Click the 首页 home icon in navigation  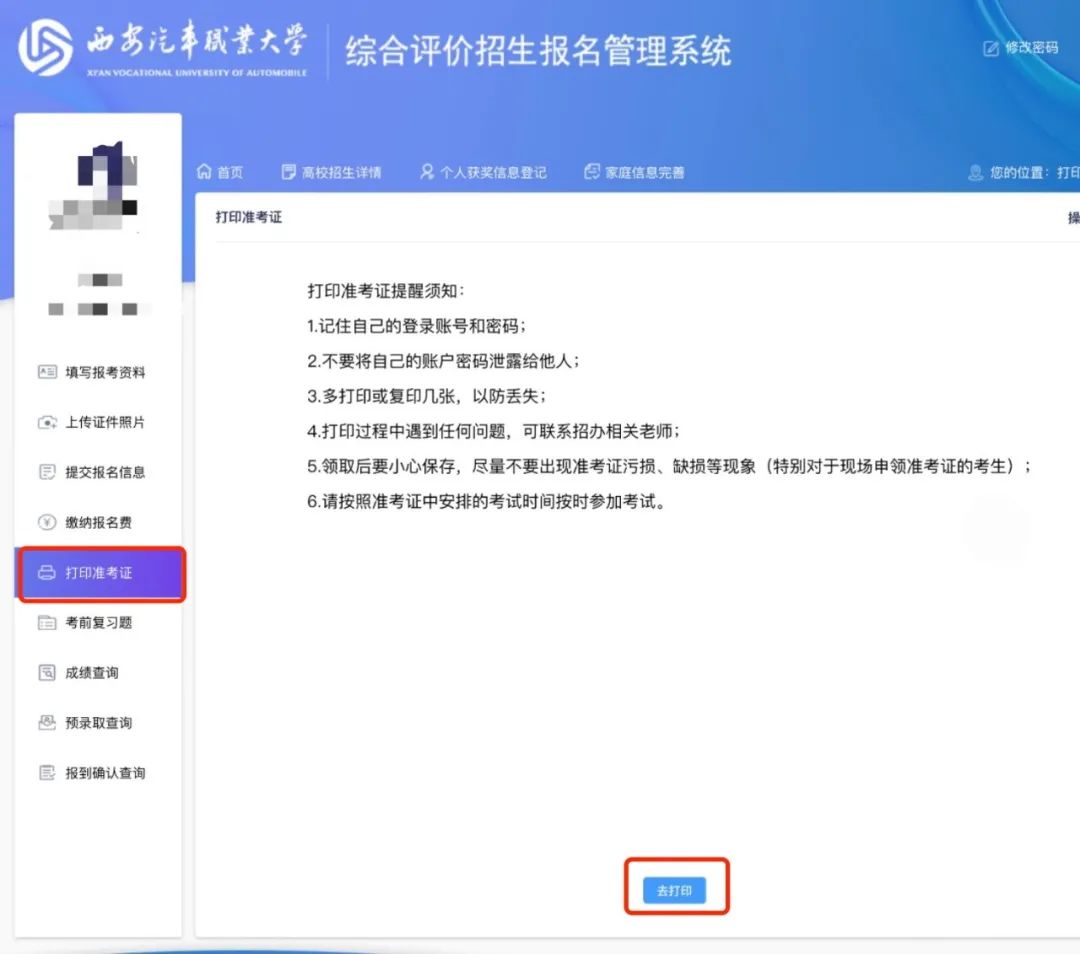click(206, 171)
